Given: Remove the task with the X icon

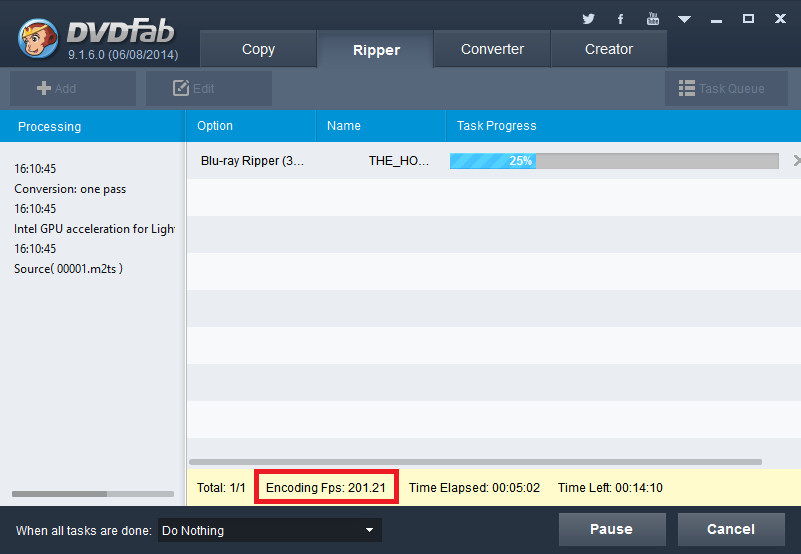Looking at the screenshot, I should pos(796,161).
